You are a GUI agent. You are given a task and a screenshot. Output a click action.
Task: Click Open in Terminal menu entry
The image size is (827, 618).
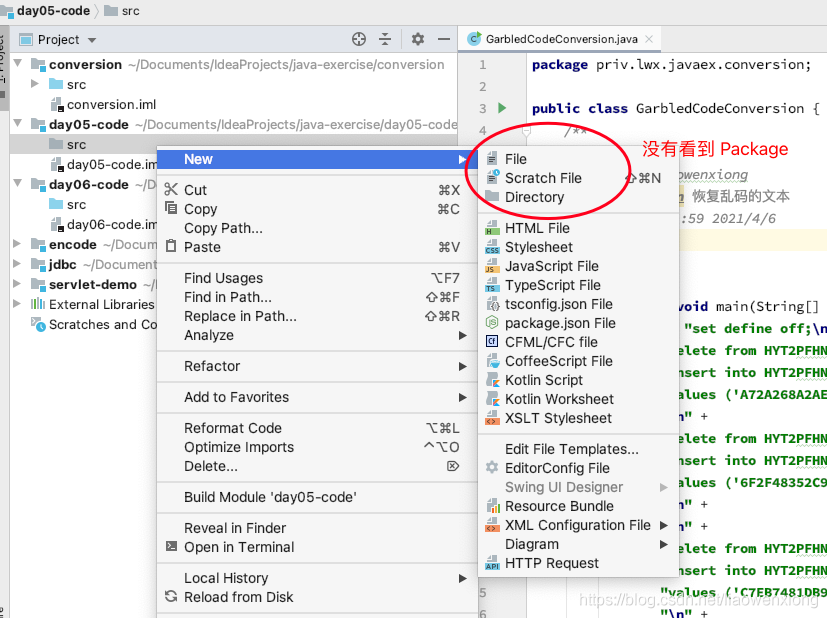pos(239,547)
